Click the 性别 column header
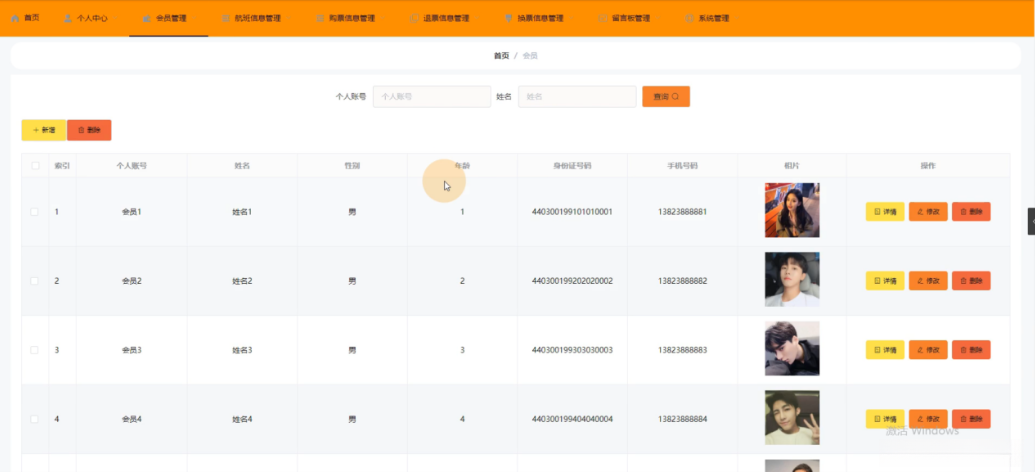This screenshot has width=1035, height=474. pyautogui.click(x=352, y=166)
